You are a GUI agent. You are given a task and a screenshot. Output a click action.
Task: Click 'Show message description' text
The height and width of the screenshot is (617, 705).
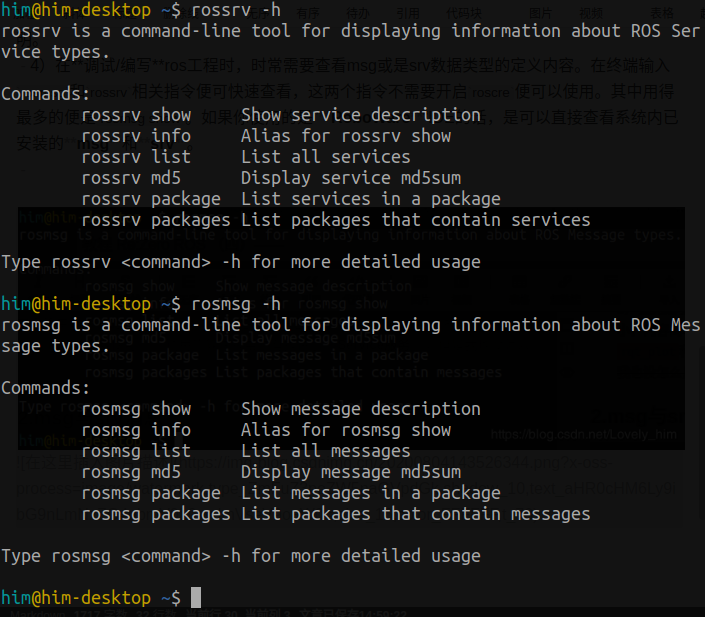361,409
